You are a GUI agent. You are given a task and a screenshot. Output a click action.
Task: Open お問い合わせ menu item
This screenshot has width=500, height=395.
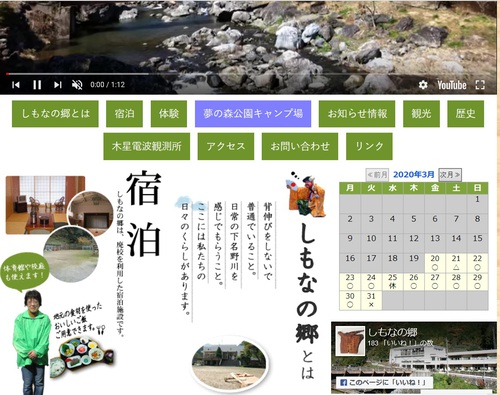(300, 146)
